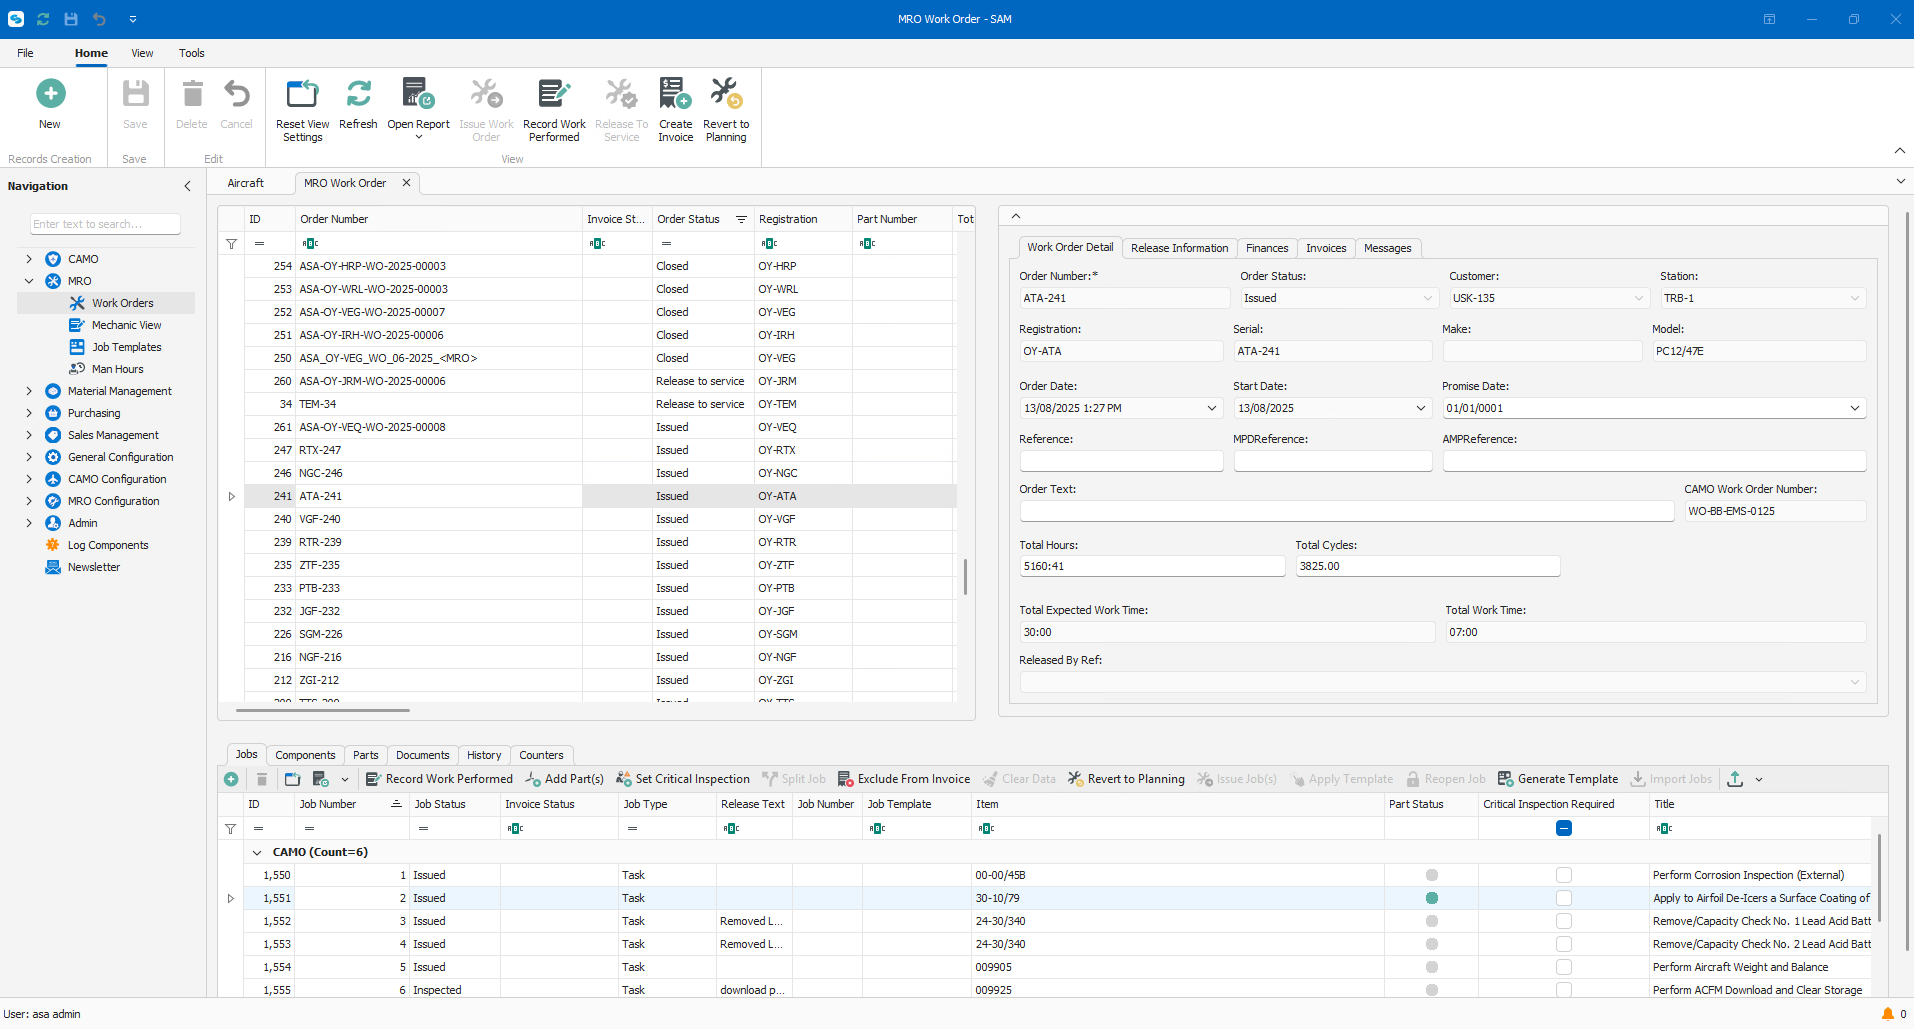
Task: Tick Critical Inspection checkbox for job 1,551
Action: point(1564,898)
